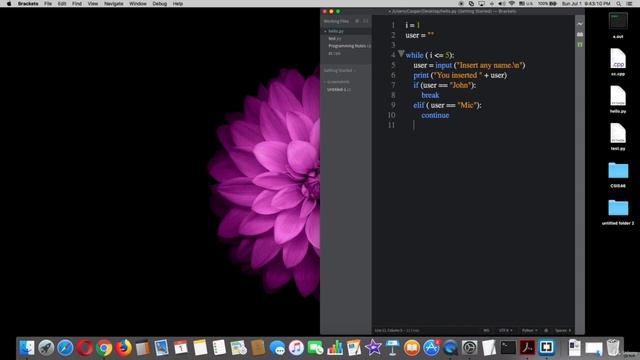Open App Store from the Dock
This screenshot has width=640, height=360.
click(x=431, y=348)
